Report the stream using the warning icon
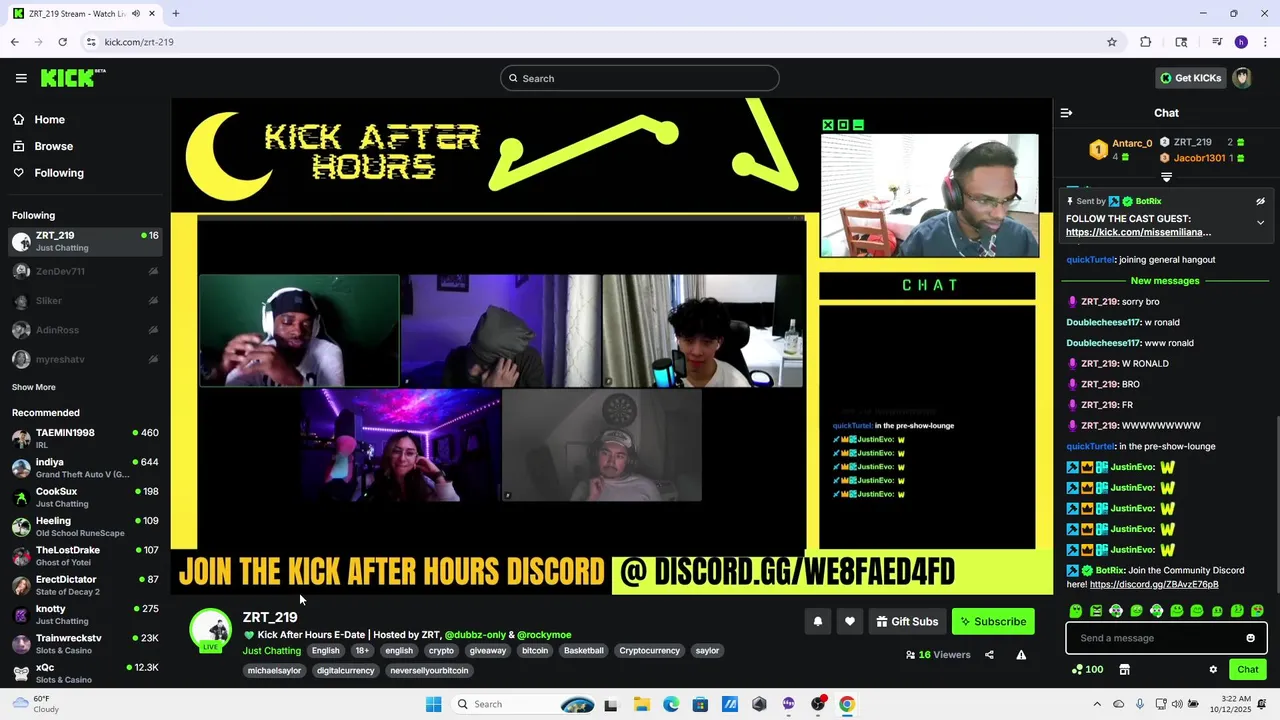The image size is (1280, 720). [1021, 655]
